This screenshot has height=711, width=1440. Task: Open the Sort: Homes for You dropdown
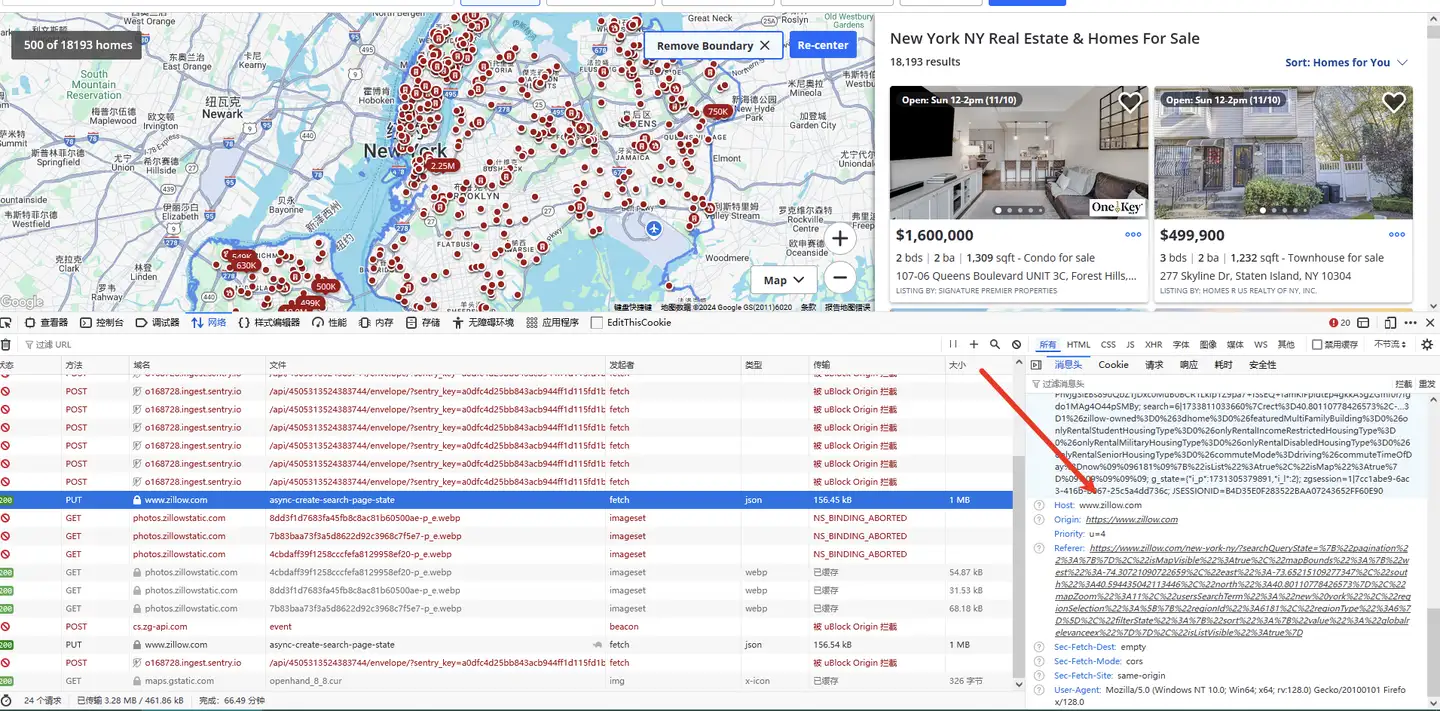pyautogui.click(x=1346, y=63)
